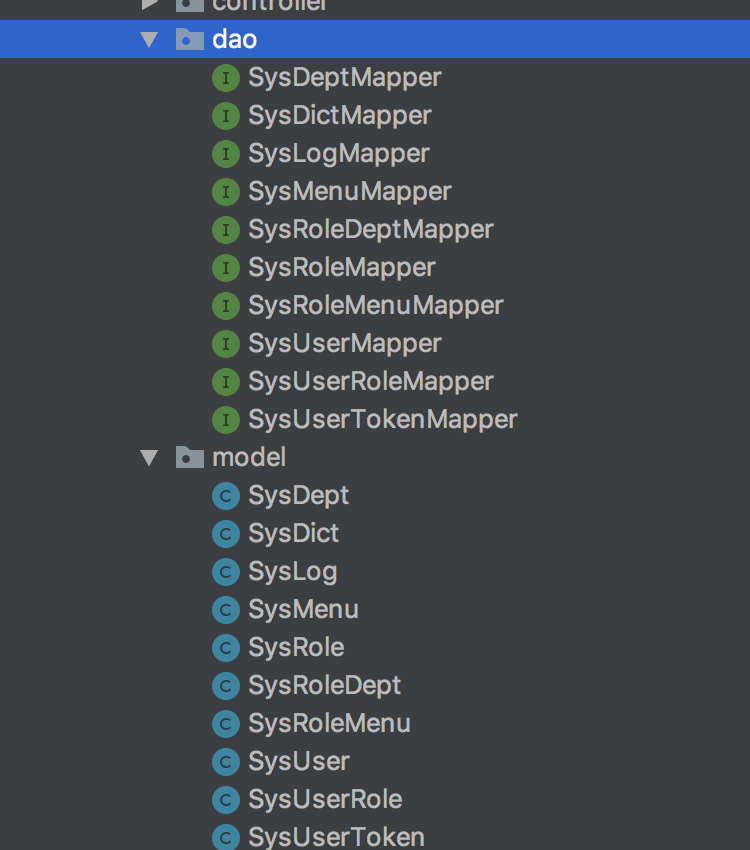Click the interface icon beside SysUserTokenMapper

pyautogui.click(x=226, y=420)
